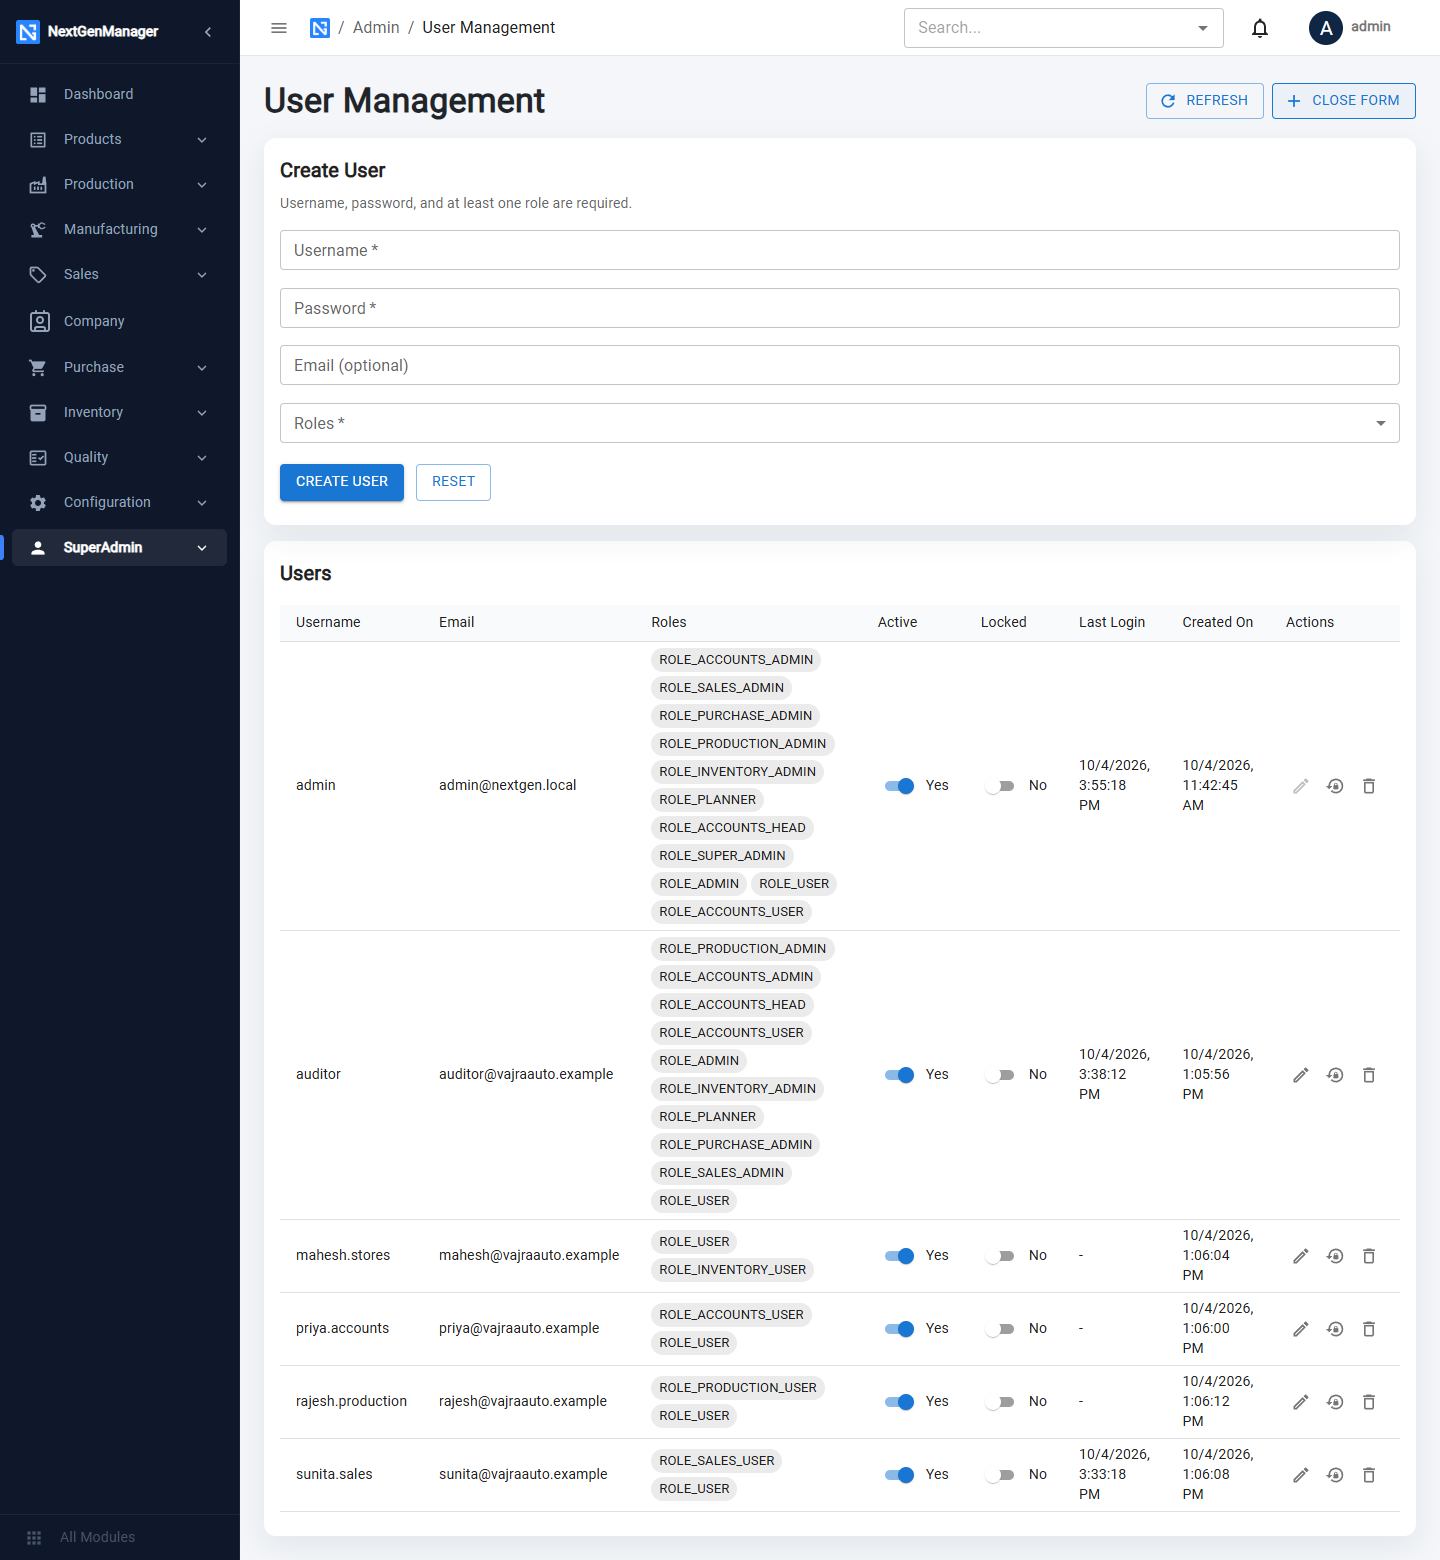Select the SuperAdmin menu item
1440x1560 pixels.
tap(119, 547)
